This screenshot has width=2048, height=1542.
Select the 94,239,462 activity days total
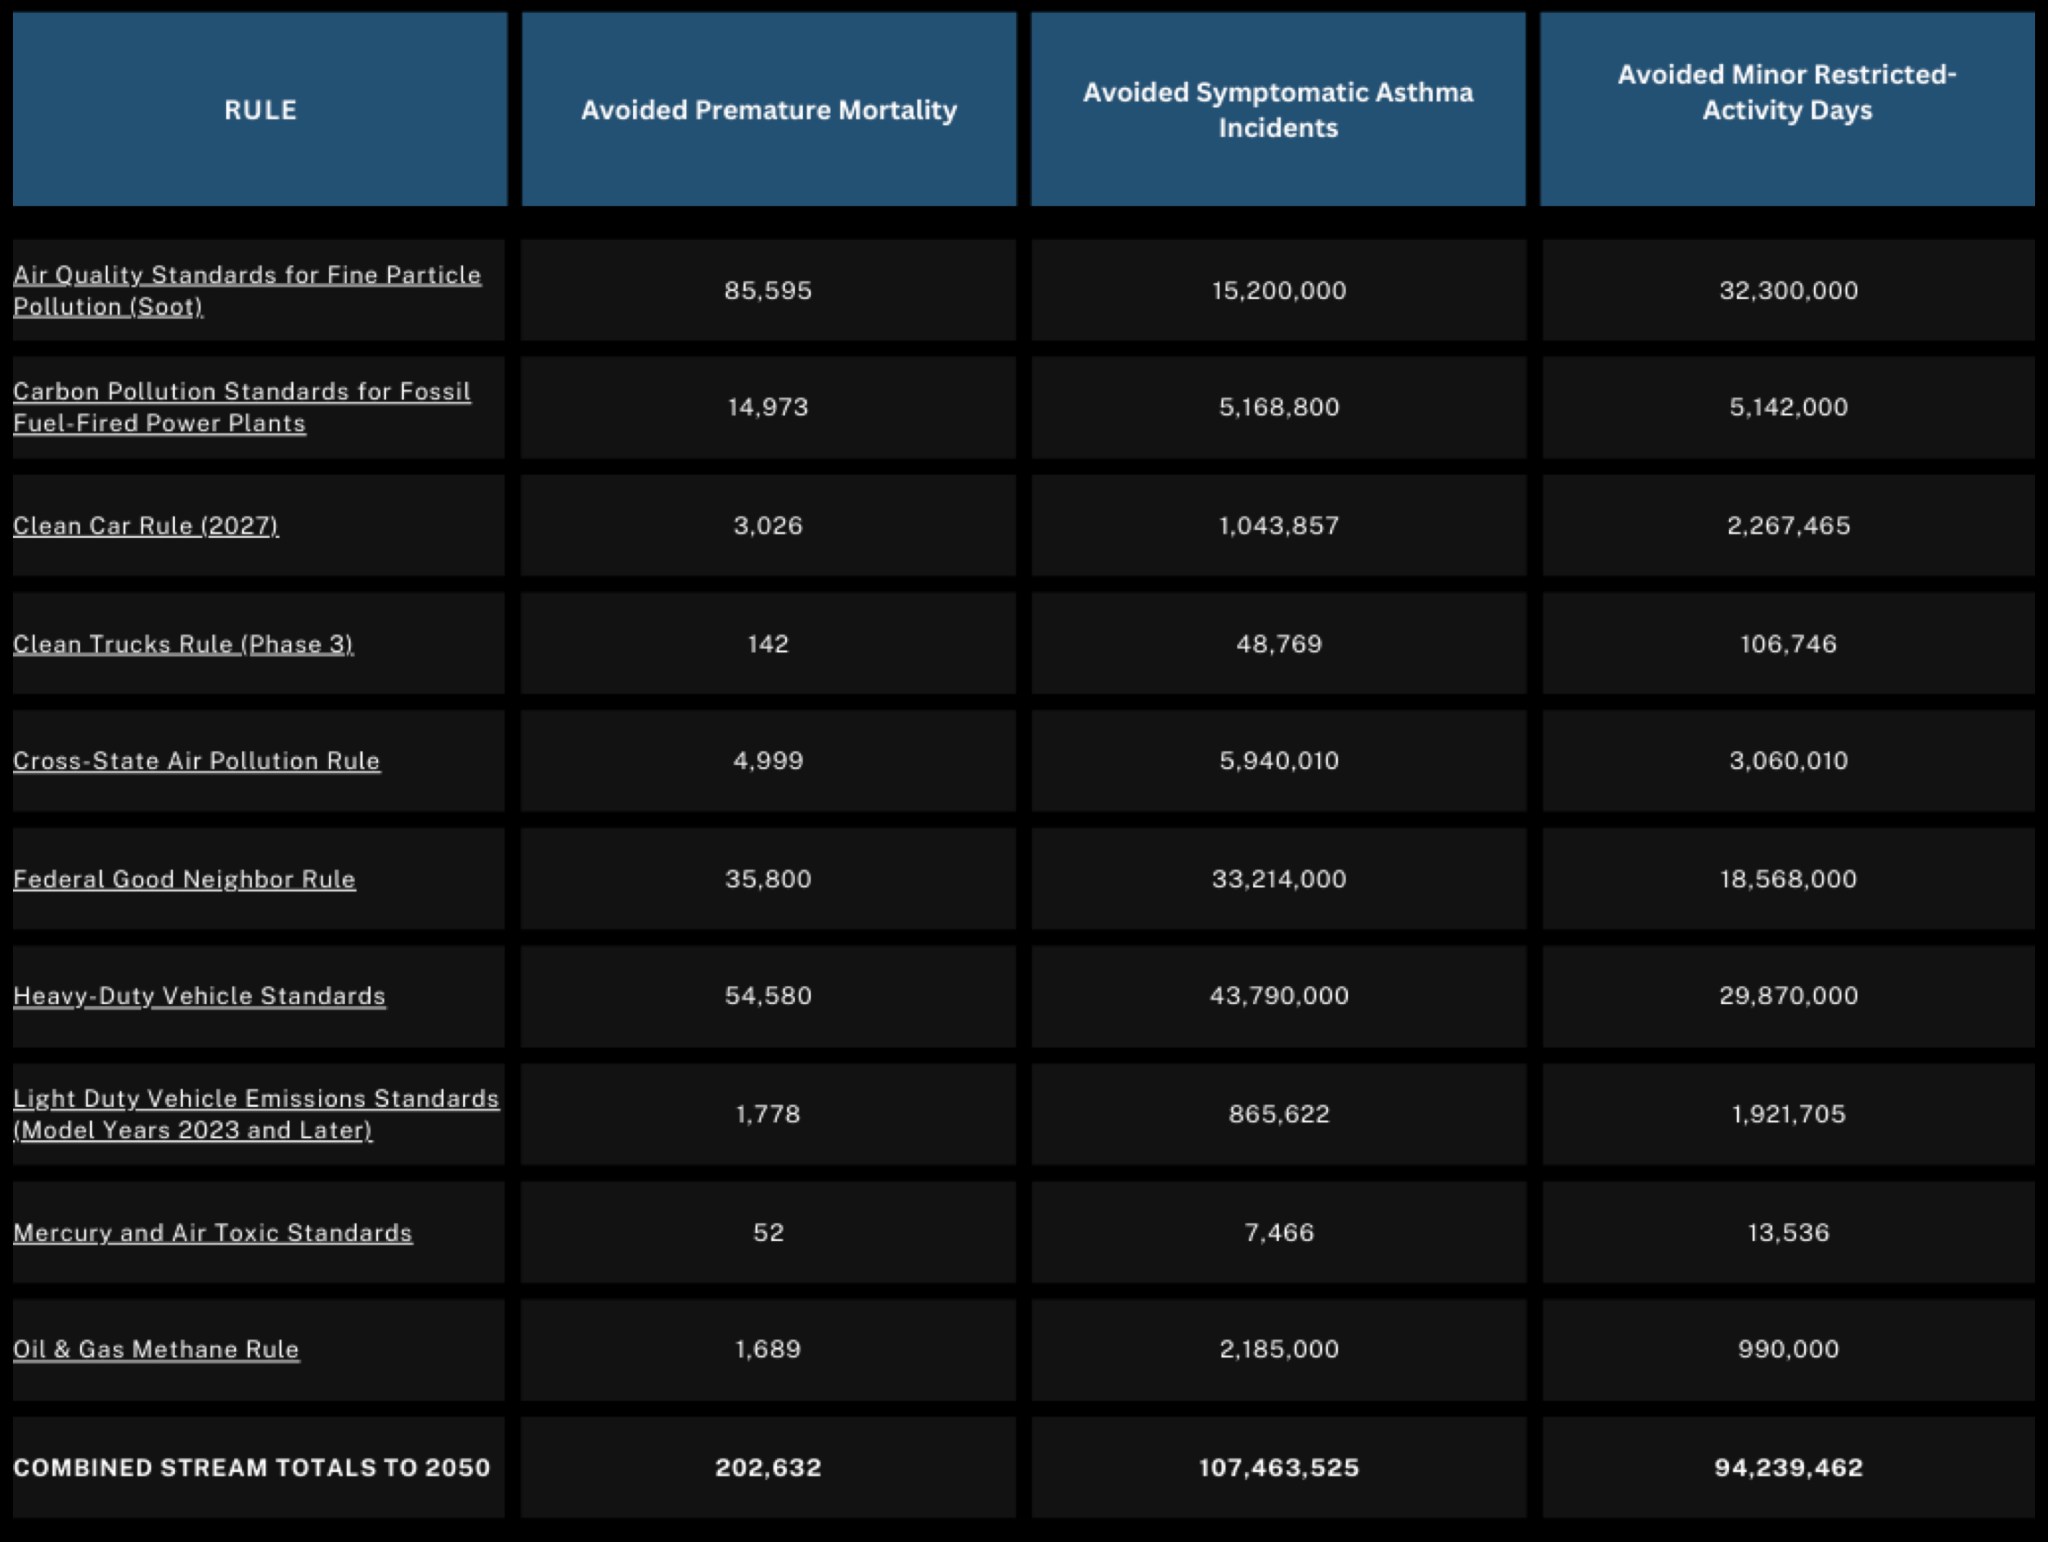click(x=1788, y=1468)
